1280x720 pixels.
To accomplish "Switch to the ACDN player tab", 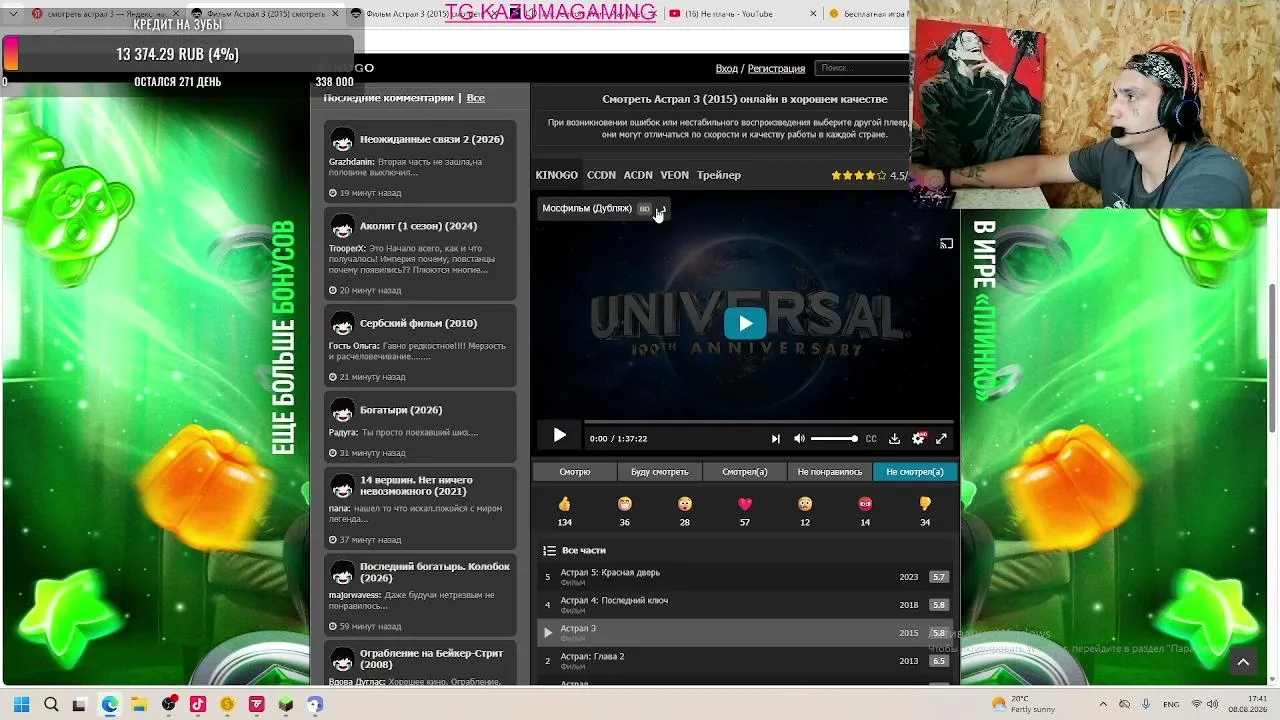I will click(x=638, y=175).
